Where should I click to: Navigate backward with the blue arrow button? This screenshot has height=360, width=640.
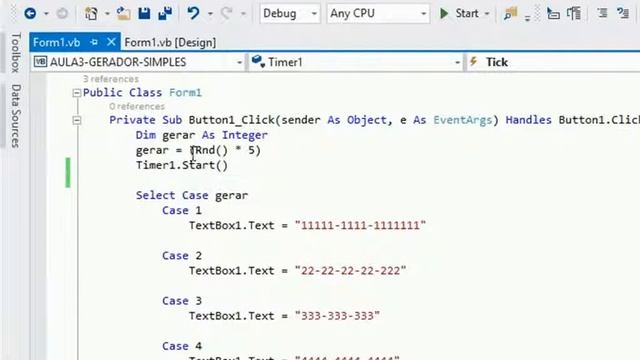[x=30, y=13]
